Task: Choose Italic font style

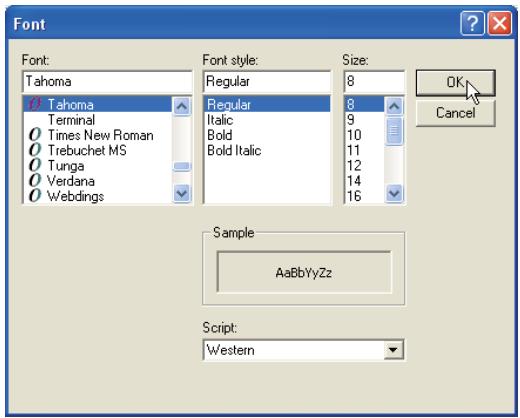Action: tap(267, 120)
